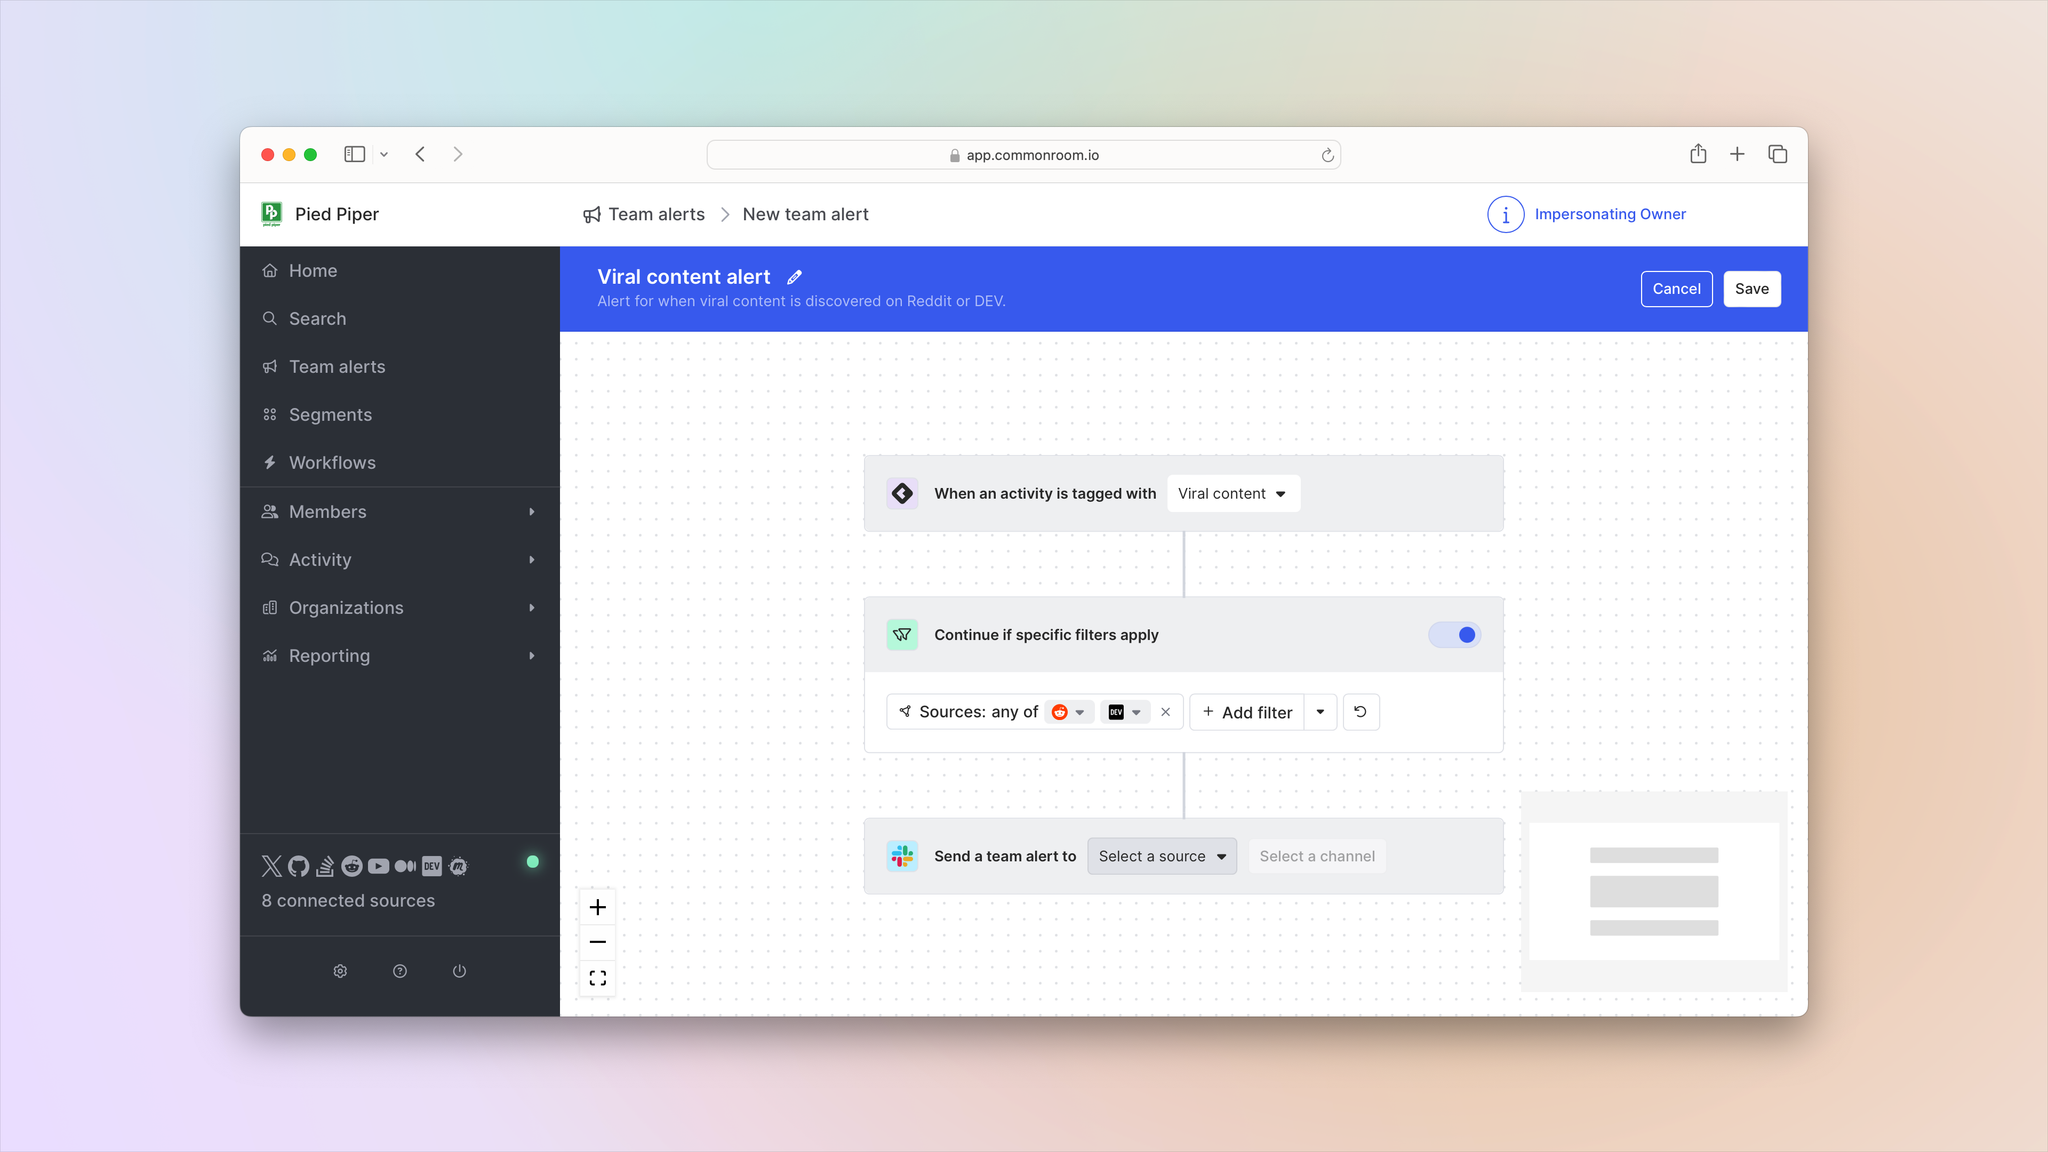Click the reset filters undo icon
Screen dimensions: 2048x1152
coord(1360,712)
